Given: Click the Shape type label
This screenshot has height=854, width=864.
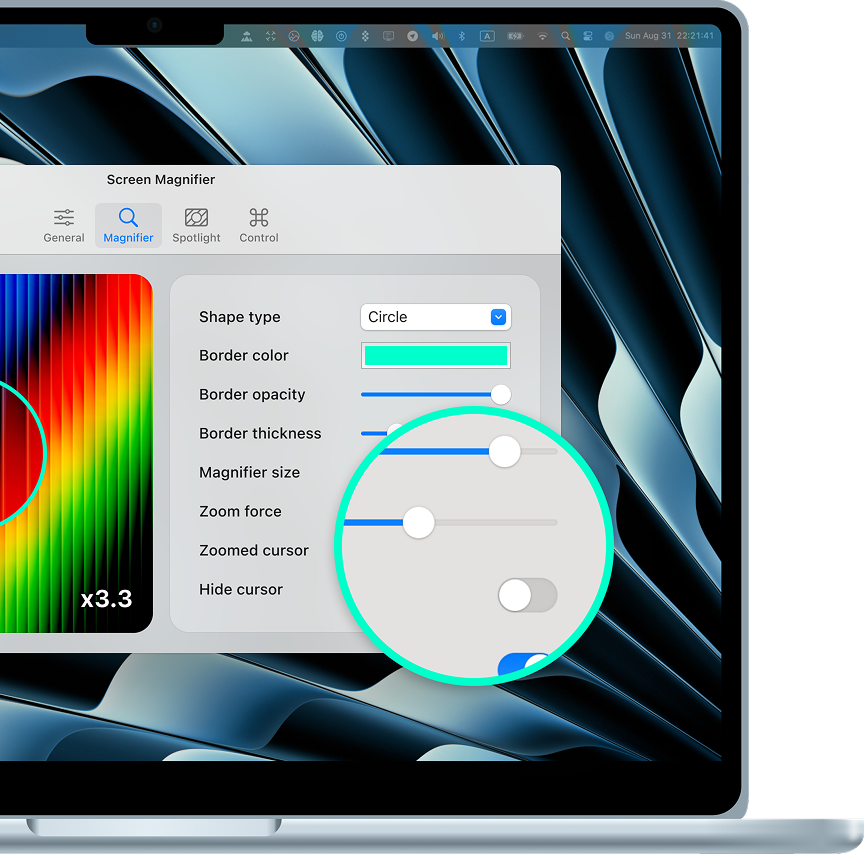Looking at the screenshot, I should click(240, 317).
